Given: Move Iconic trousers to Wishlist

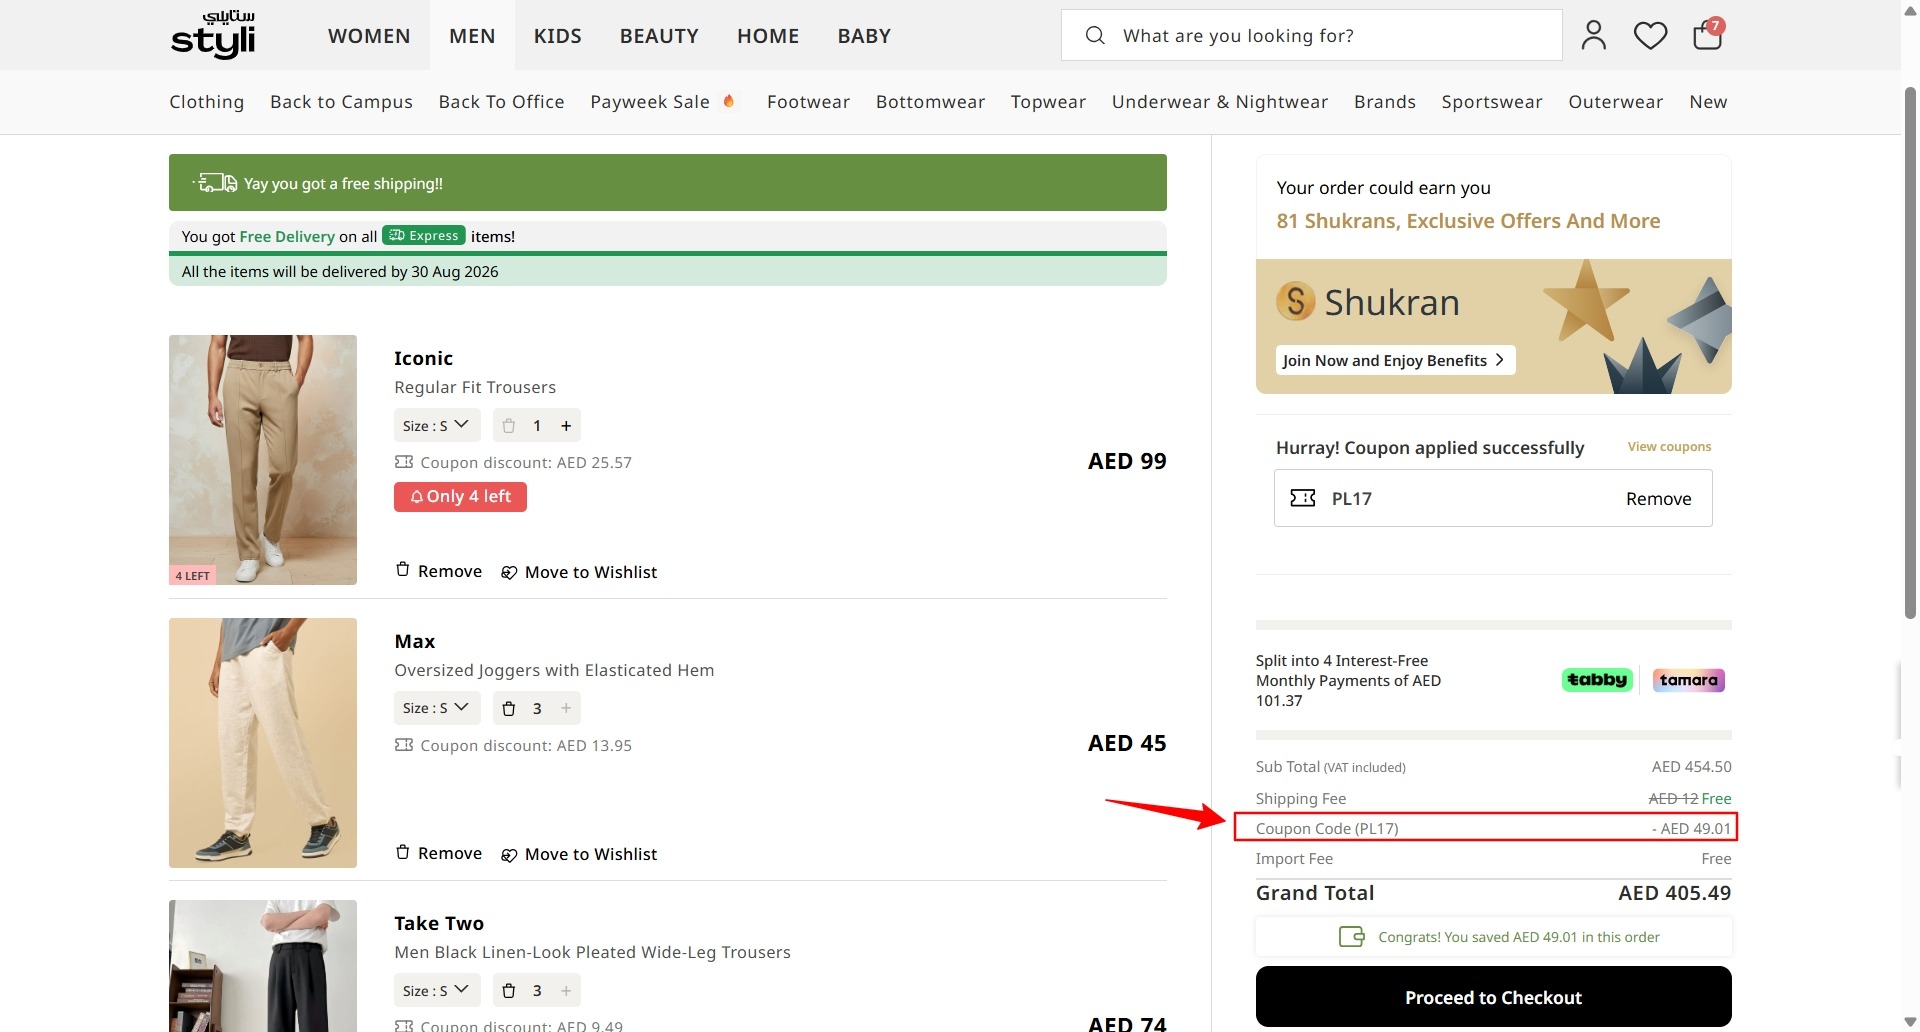Looking at the screenshot, I should pyautogui.click(x=579, y=572).
